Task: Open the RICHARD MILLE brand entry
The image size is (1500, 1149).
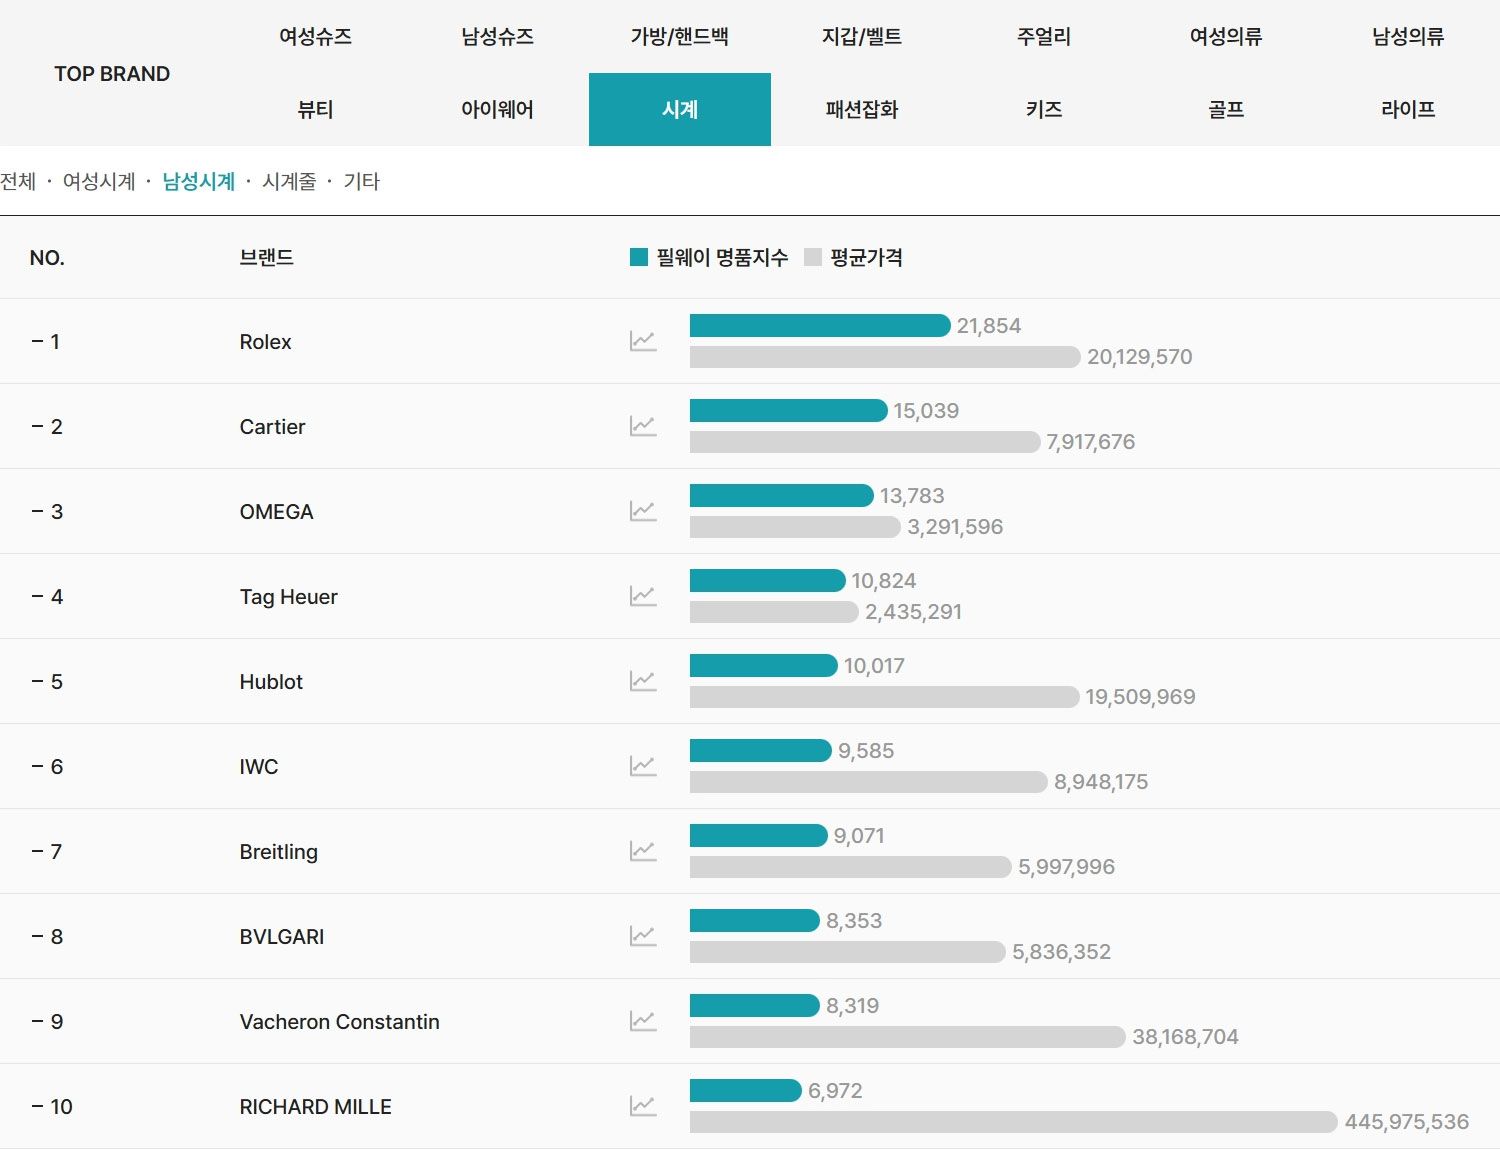Action: (x=316, y=1107)
